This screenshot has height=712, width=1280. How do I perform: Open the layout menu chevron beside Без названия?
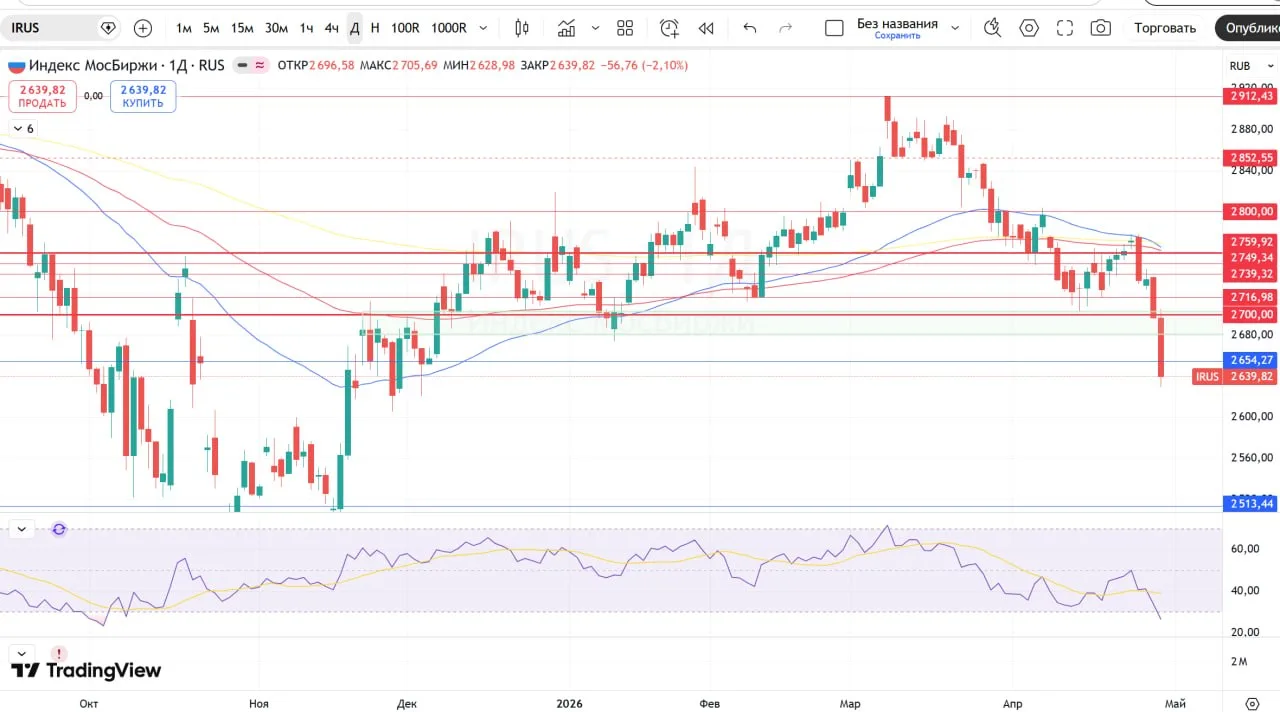(x=955, y=28)
